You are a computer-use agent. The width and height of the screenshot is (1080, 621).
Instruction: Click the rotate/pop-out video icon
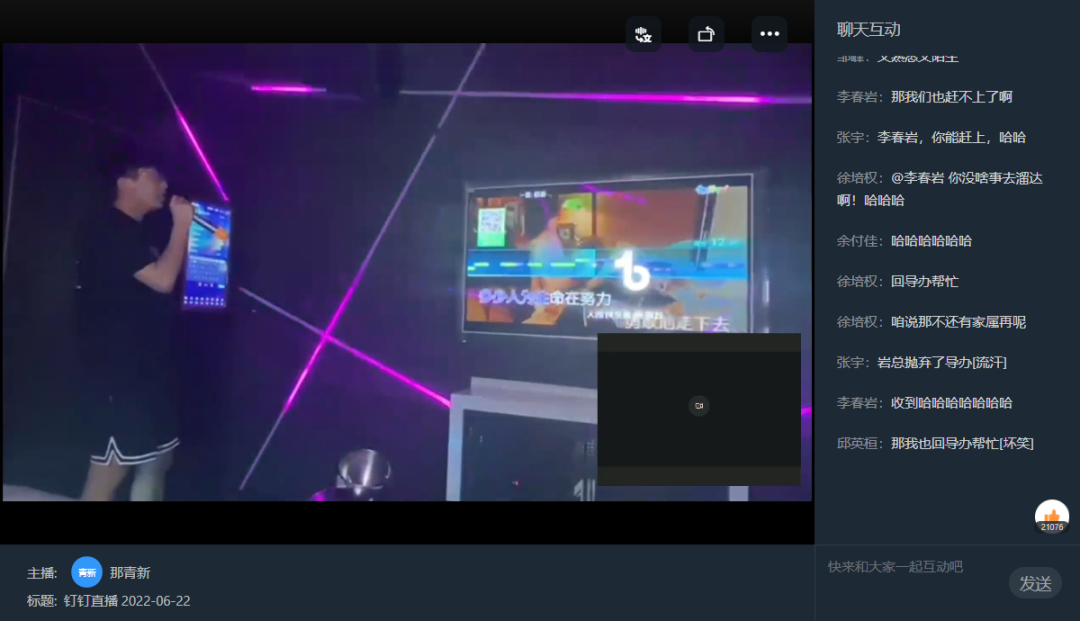[x=706, y=34]
